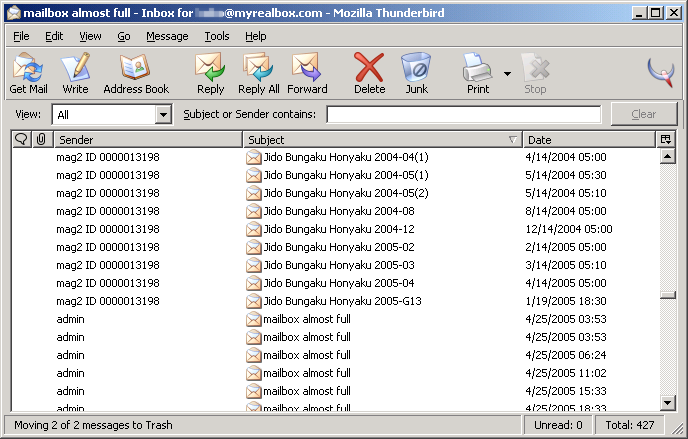Open a new message with Write
The width and height of the screenshot is (688, 439).
(x=75, y=73)
